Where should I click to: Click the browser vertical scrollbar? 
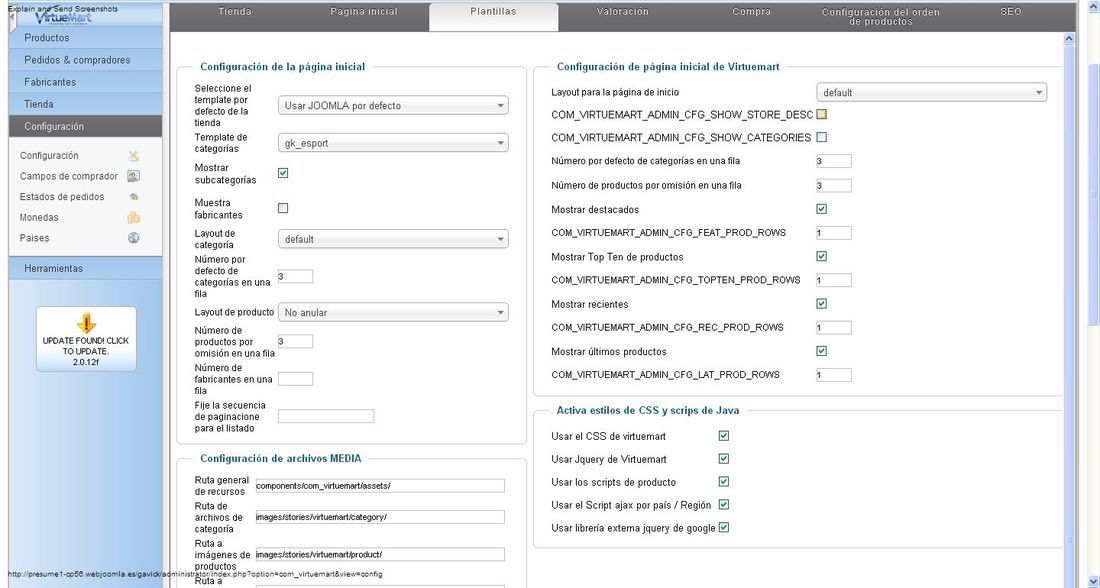1093,196
